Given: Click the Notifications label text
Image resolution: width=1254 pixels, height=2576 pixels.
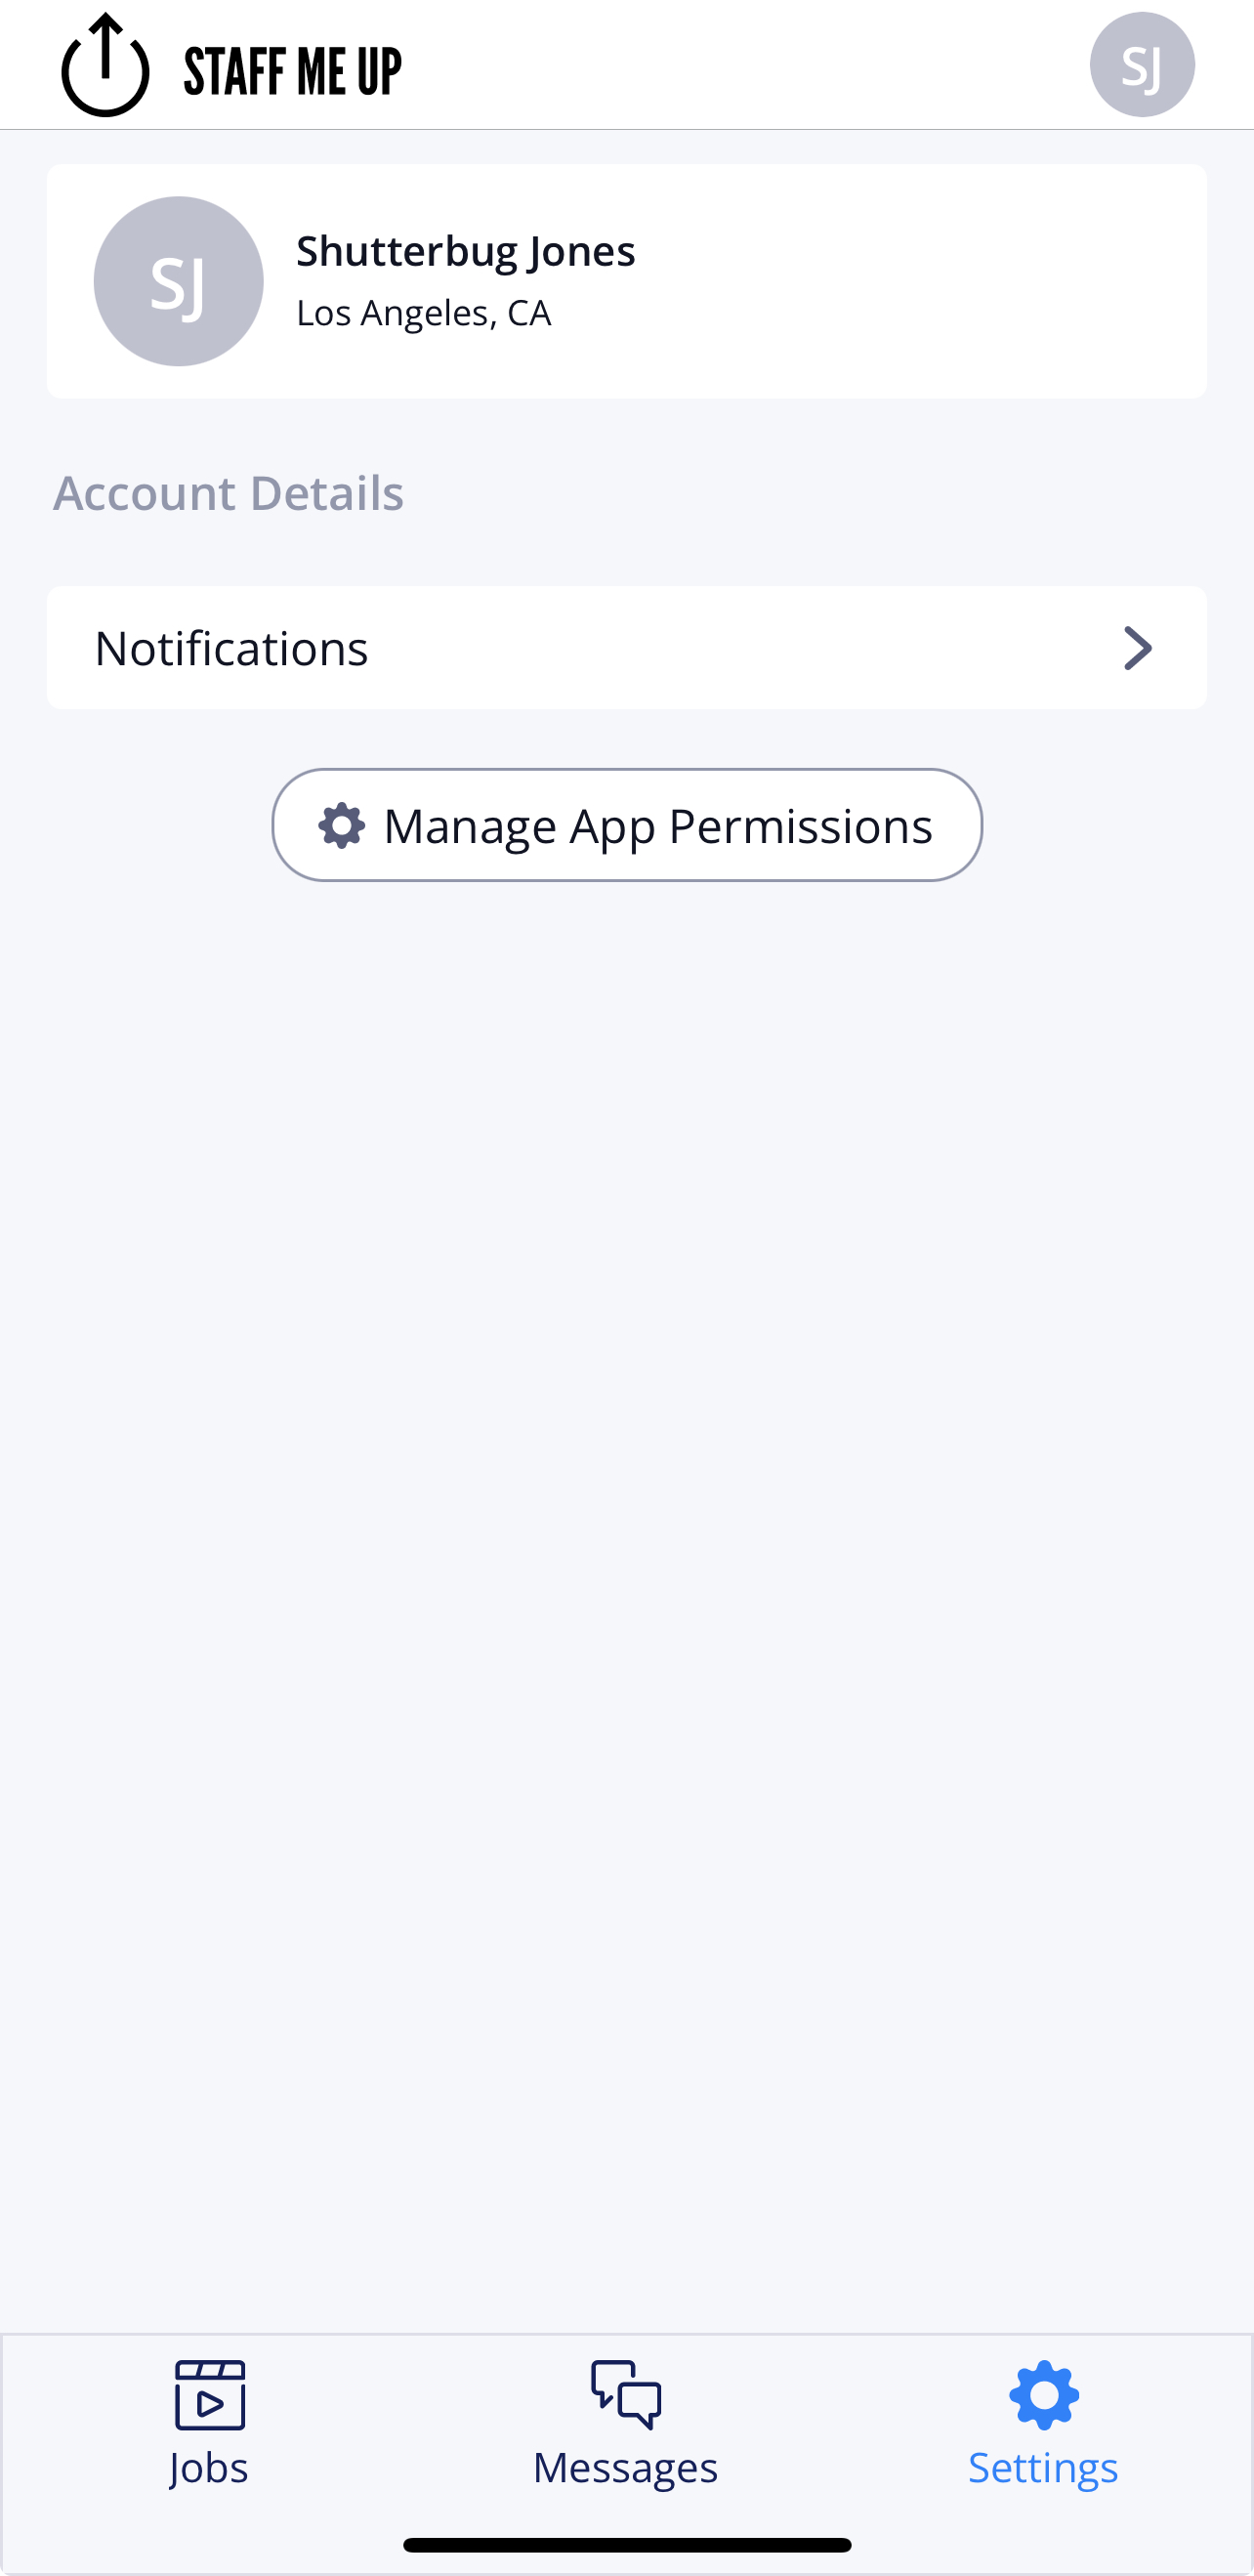Looking at the screenshot, I should pyautogui.click(x=232, y=648).
